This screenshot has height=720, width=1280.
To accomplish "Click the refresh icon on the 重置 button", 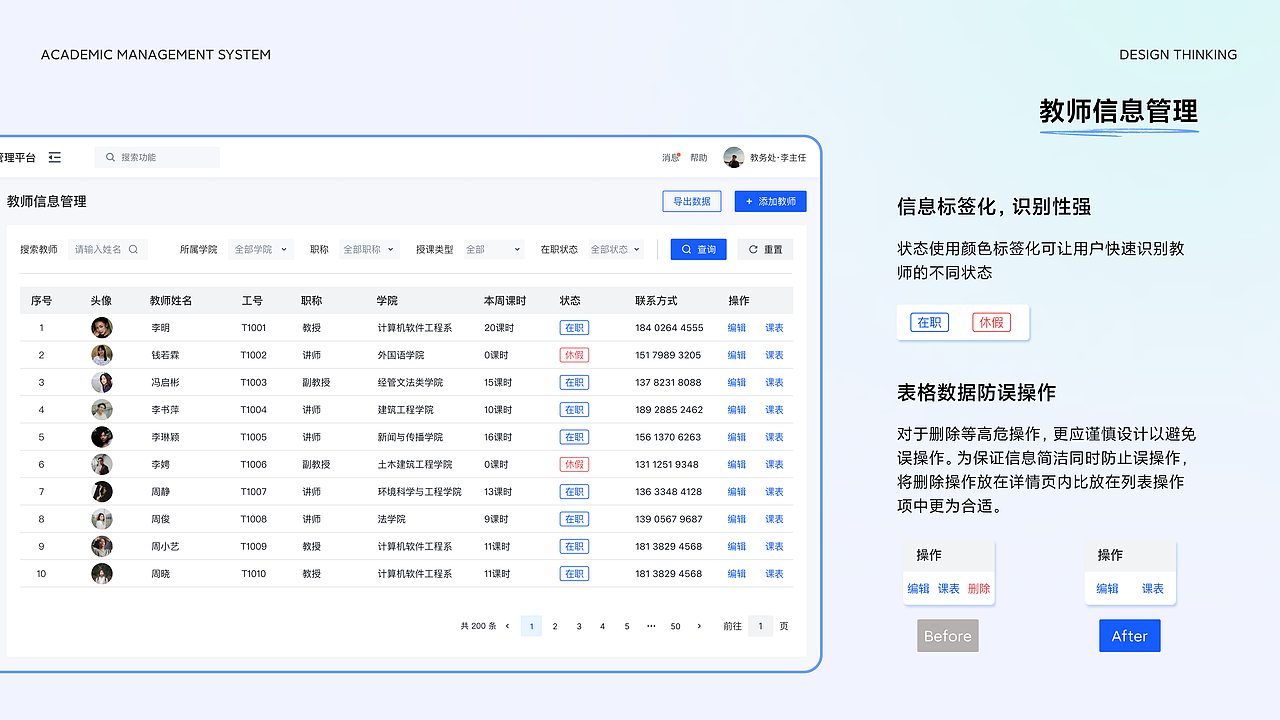I will coord(752,249).
